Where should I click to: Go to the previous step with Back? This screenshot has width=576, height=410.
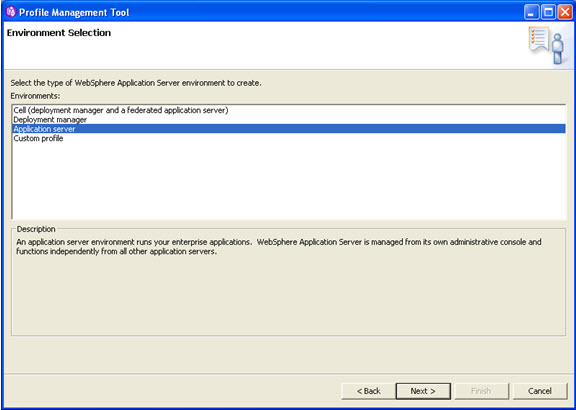click(x=368, y=391)
